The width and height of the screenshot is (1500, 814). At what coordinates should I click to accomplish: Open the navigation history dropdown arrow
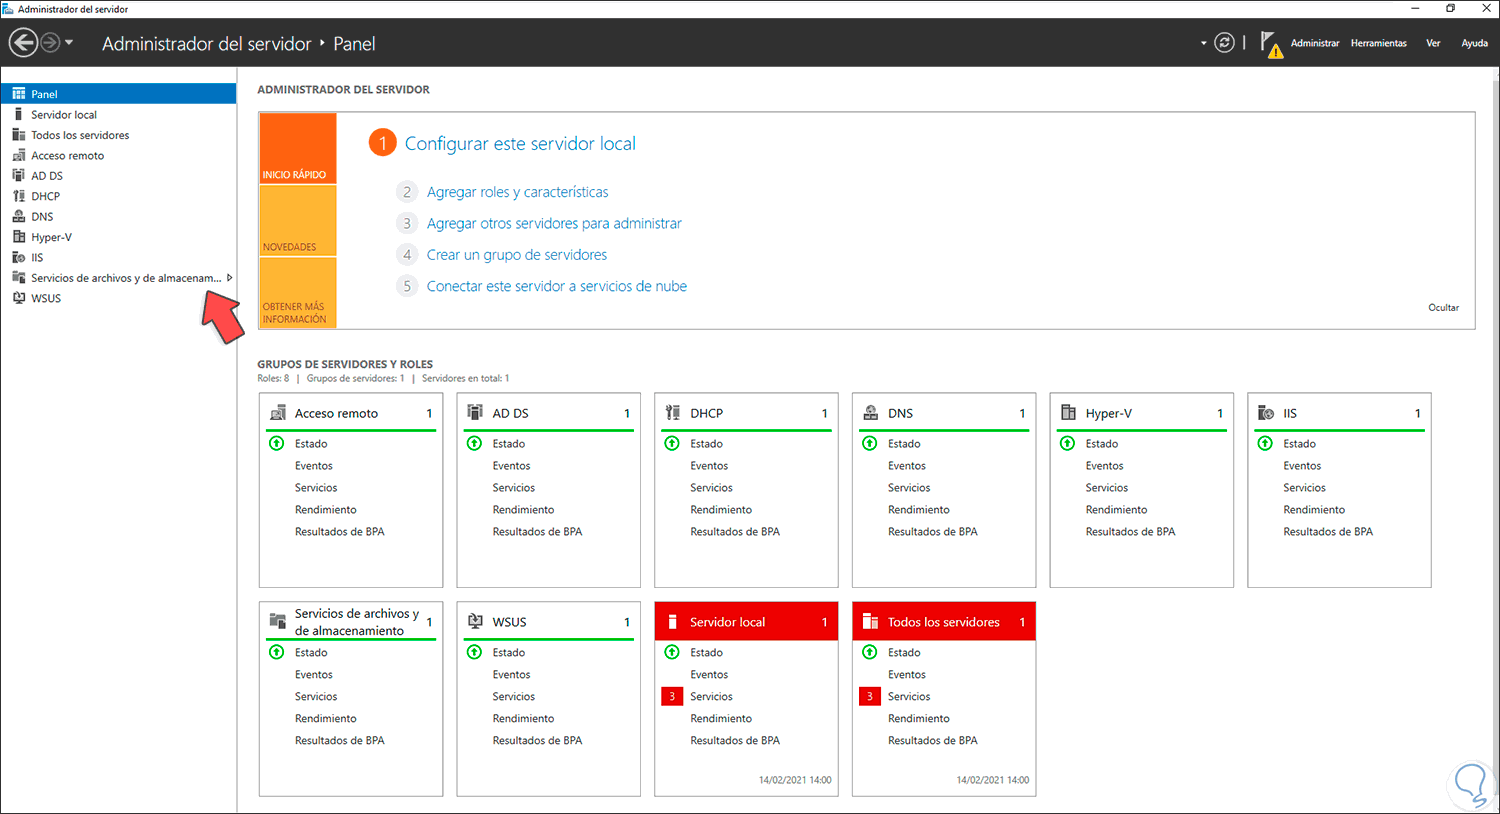[x=69, y=43]
